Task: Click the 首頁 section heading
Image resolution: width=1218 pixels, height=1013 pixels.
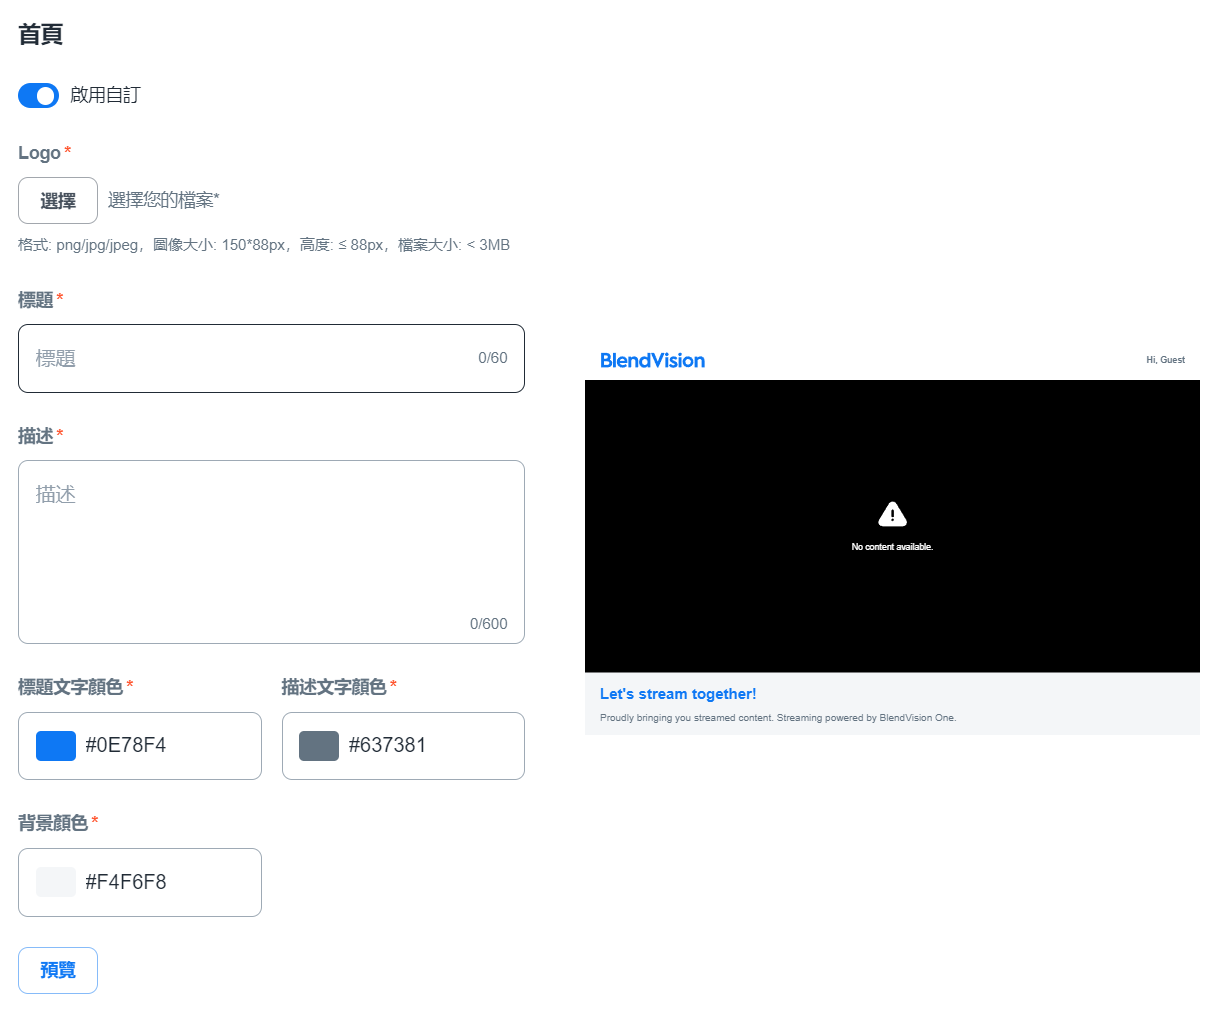Action: click(x=41, y=35)
